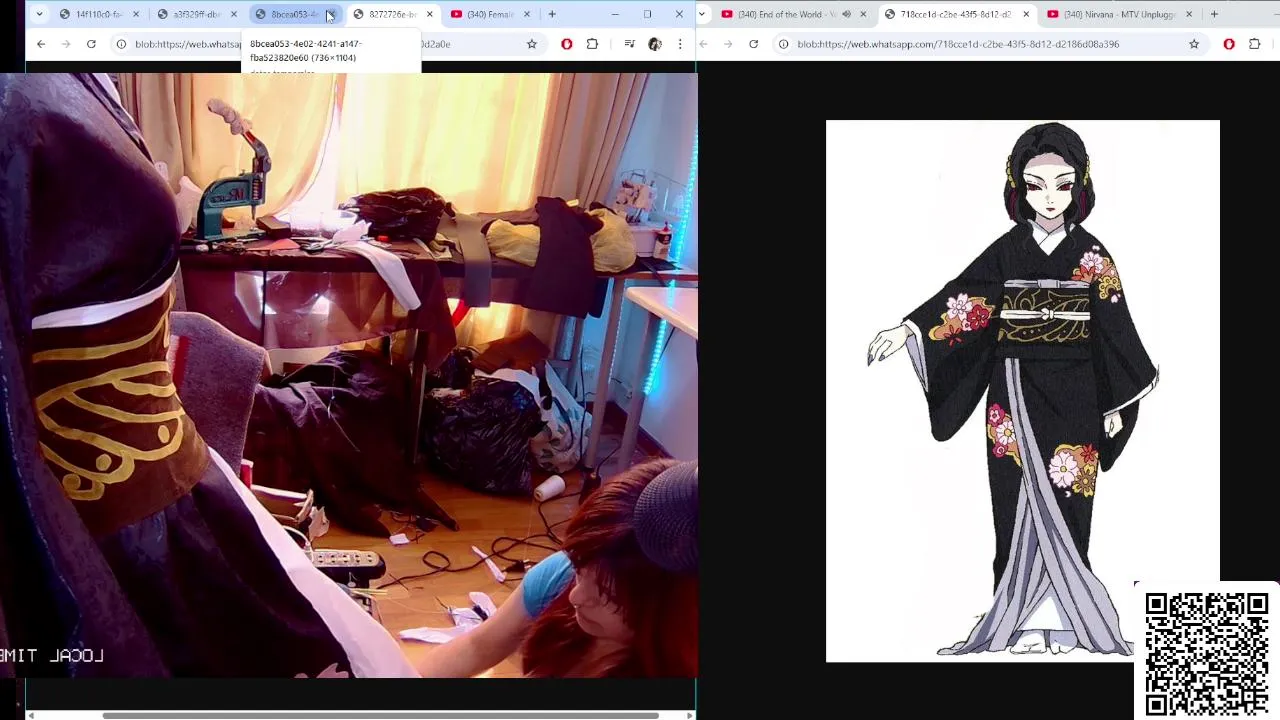
Task: Open red Opera-style extension in left browser
Action: [x=567, y=44]
